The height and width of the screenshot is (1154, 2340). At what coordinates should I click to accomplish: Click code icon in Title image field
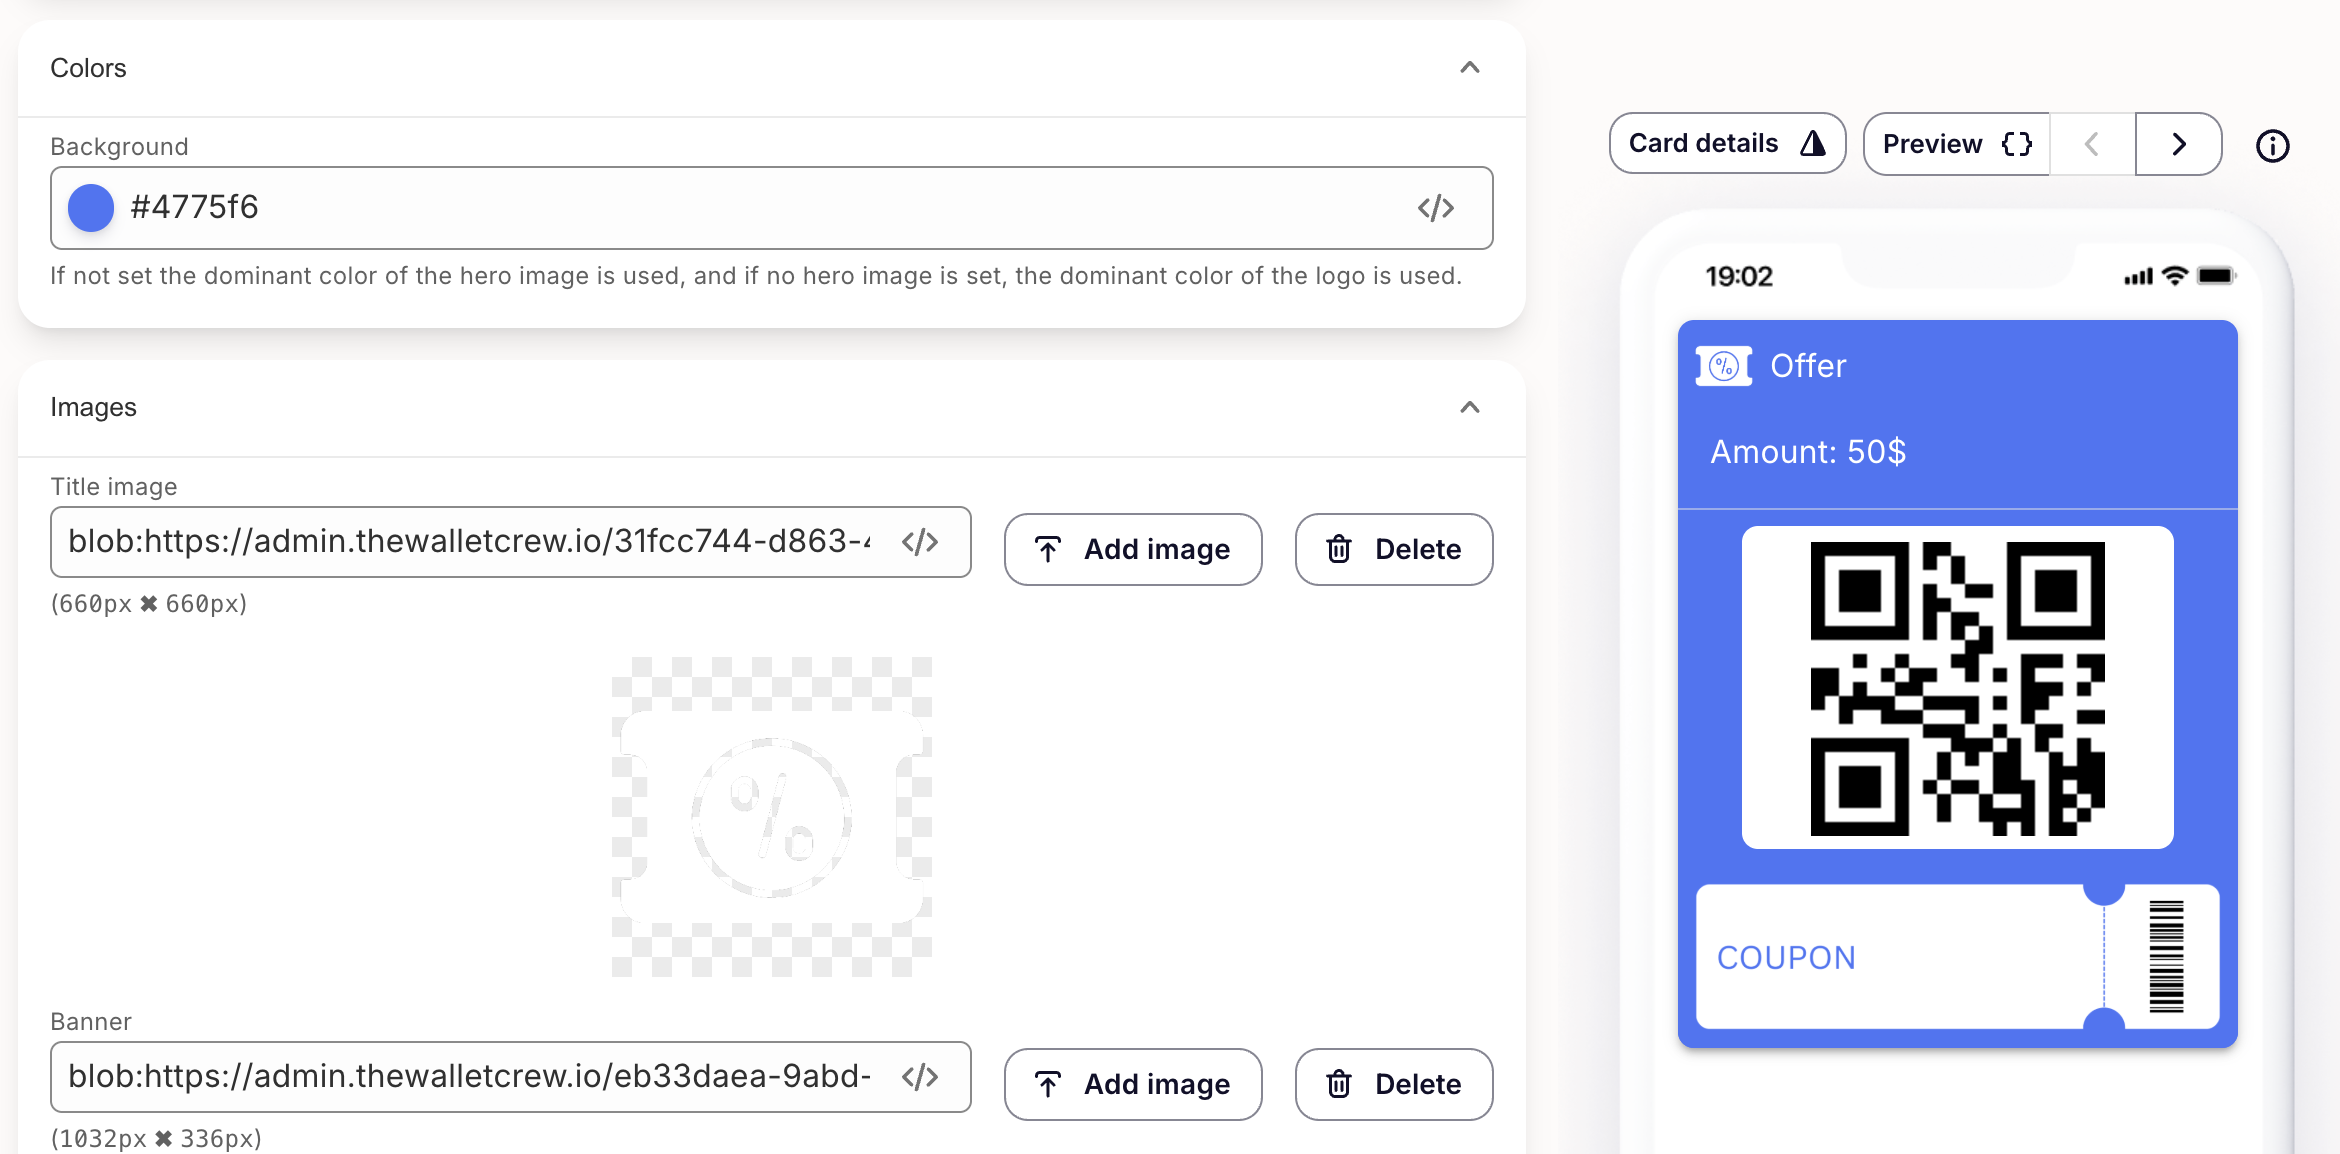[x=920, y=542]
